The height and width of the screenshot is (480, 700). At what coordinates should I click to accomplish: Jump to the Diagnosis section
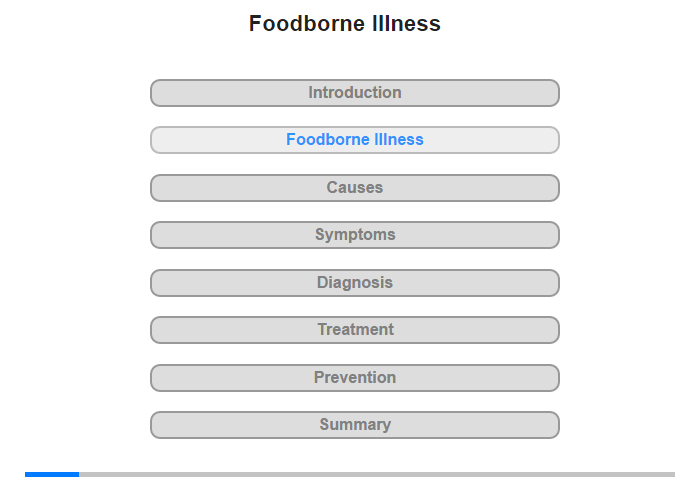pyautogui.click(x=354, y=283)
